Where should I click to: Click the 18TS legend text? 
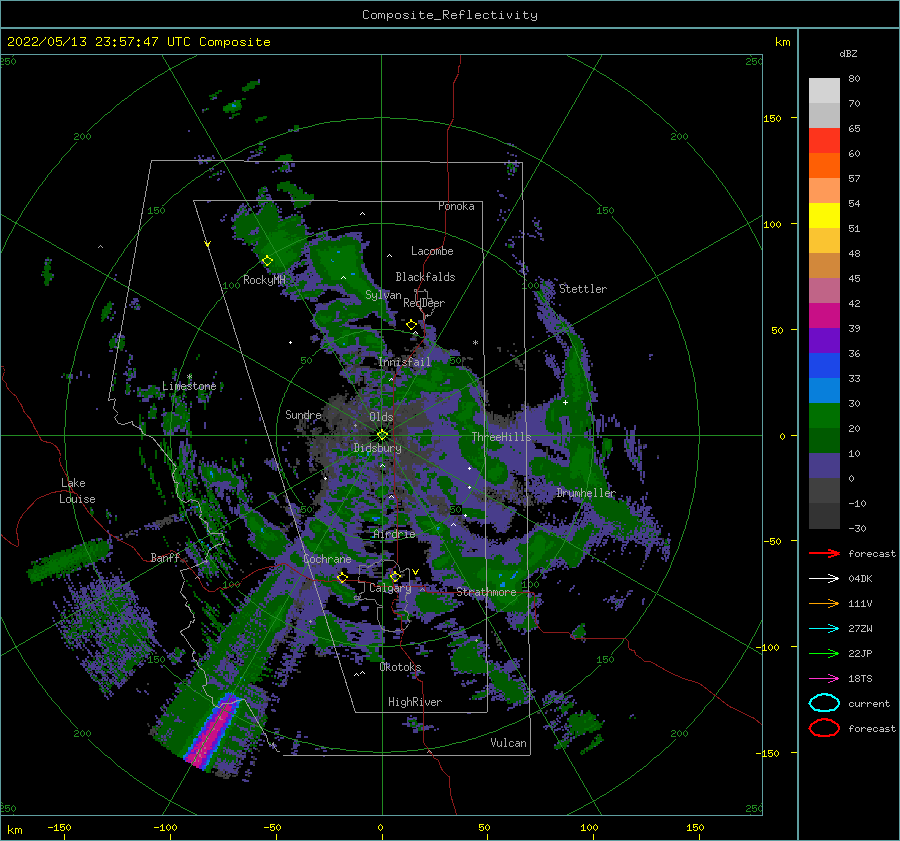[860, 679]
